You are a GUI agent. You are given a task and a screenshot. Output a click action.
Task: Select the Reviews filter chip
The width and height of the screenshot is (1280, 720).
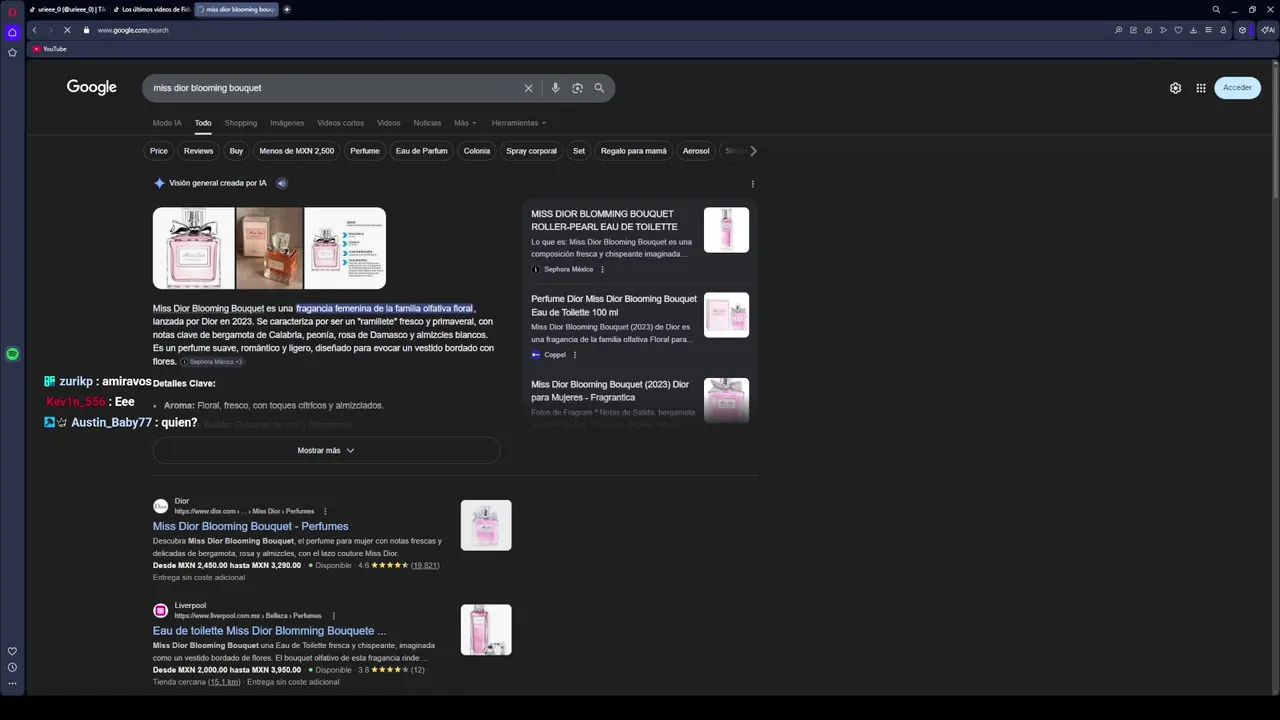[x=198, y=151]
